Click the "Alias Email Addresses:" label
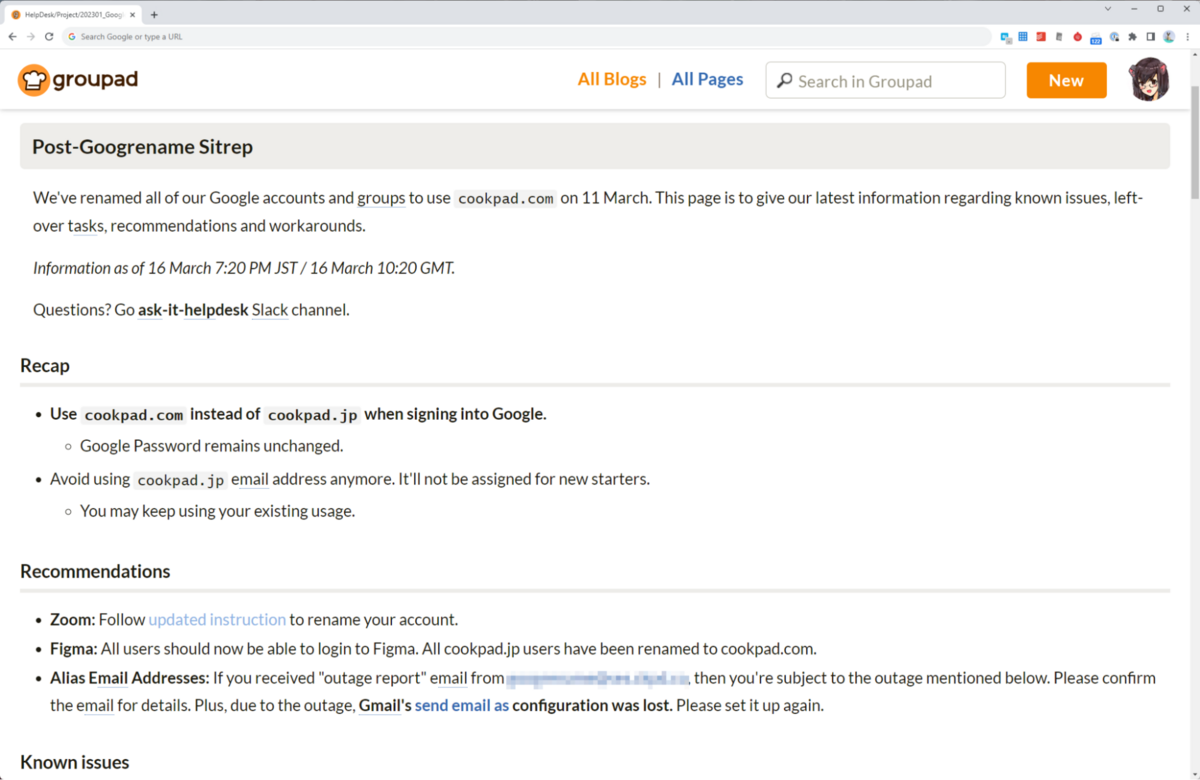The width and height of the screenshot is (1200, 780). pos(129,677)
